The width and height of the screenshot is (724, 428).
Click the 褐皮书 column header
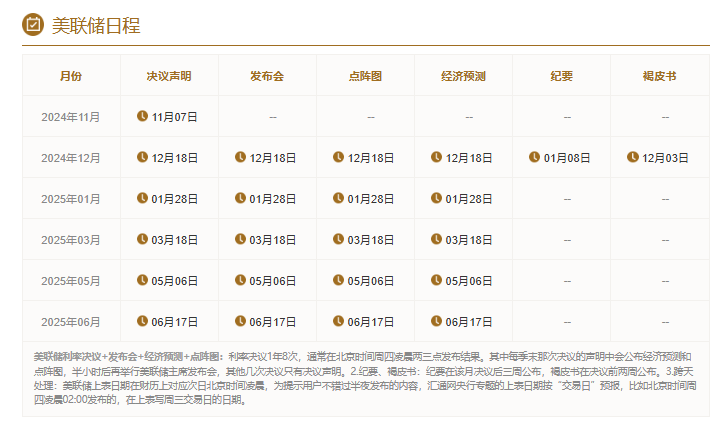(x=659, y=76)
